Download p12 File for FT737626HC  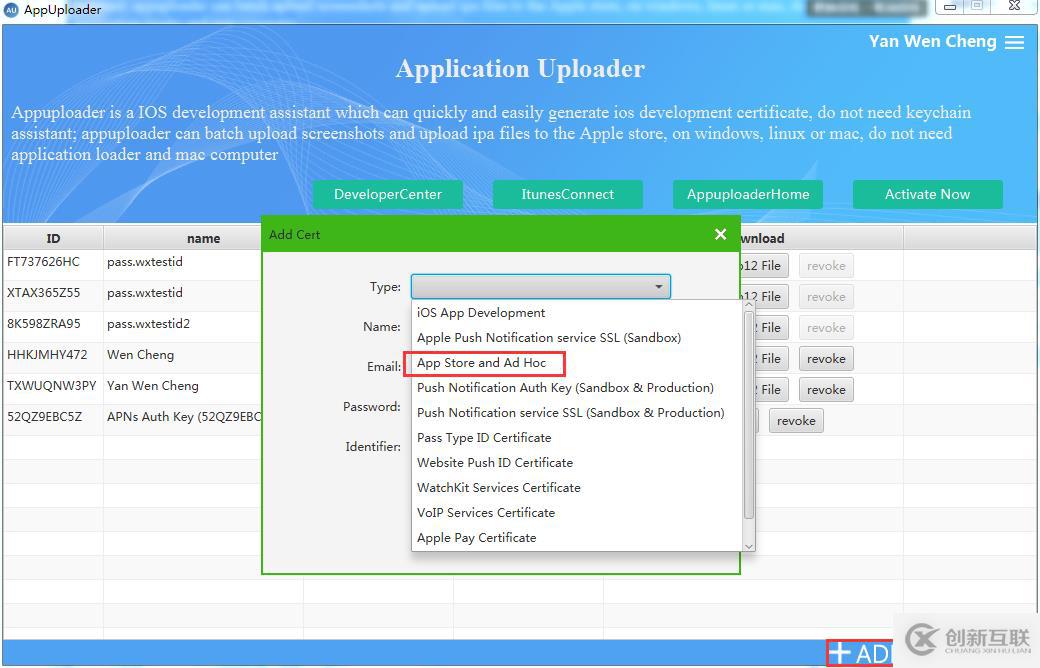click(x=764, y=266)
